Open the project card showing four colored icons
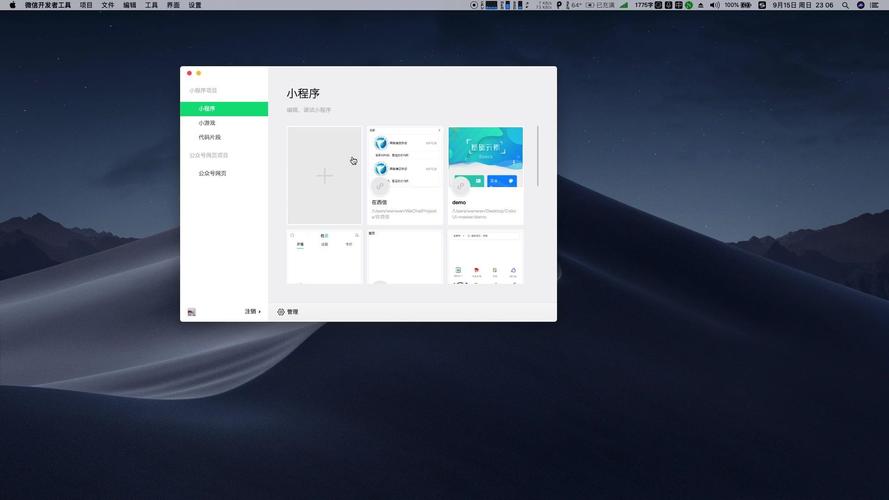The height and width of the screenshot is (500, 889). coord(486,257)
